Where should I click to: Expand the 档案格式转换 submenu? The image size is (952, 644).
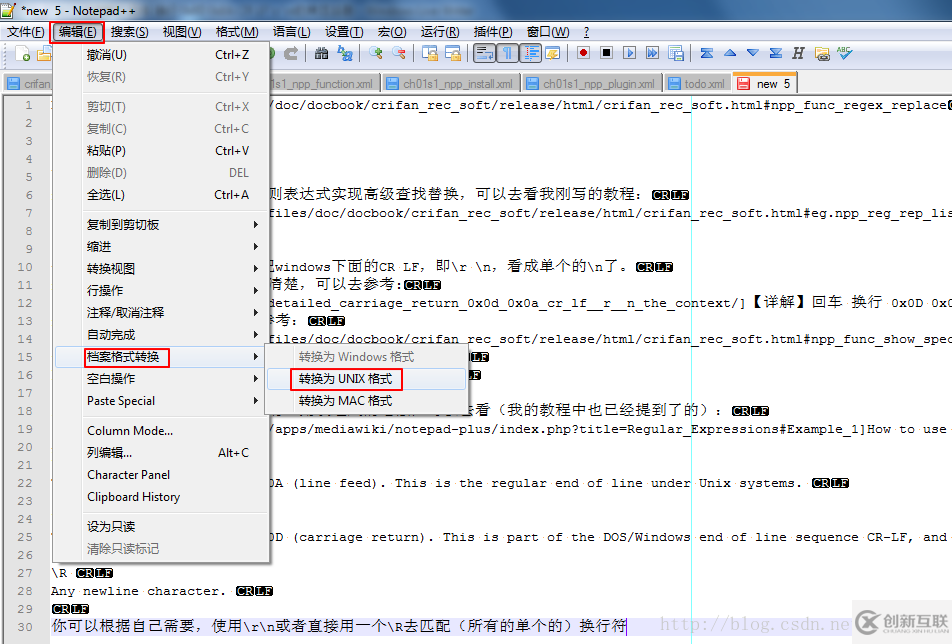162,357
